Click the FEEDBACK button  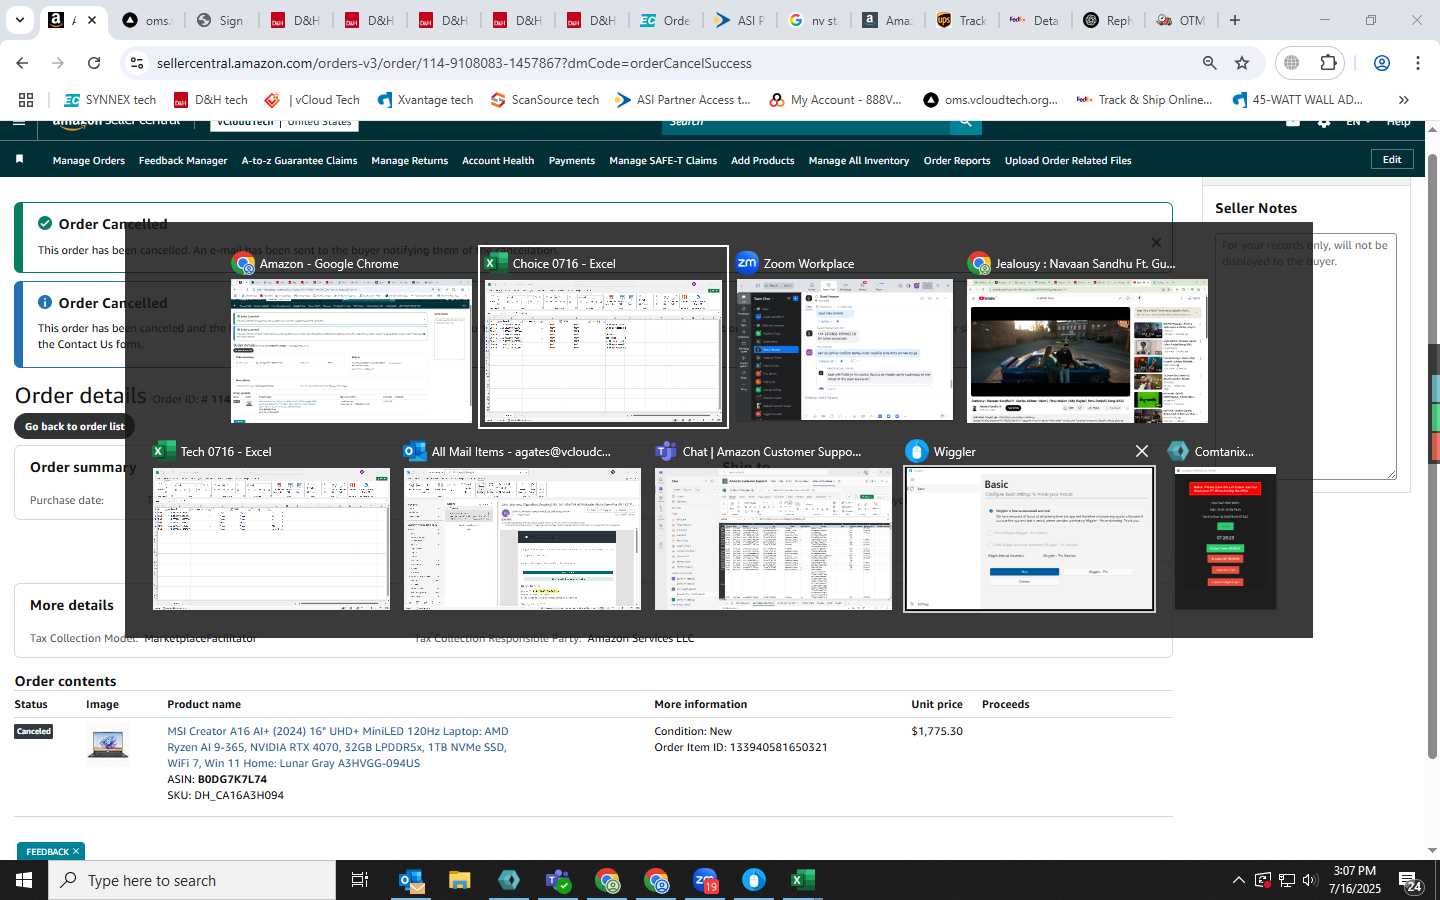(52, 851)
